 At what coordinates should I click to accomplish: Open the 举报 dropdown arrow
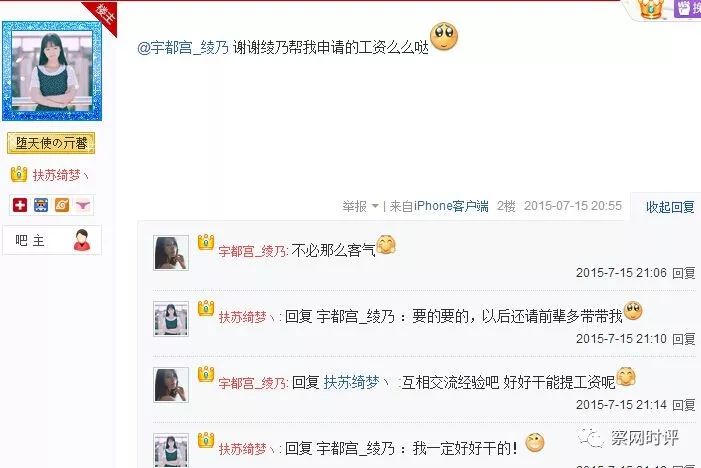375,206
